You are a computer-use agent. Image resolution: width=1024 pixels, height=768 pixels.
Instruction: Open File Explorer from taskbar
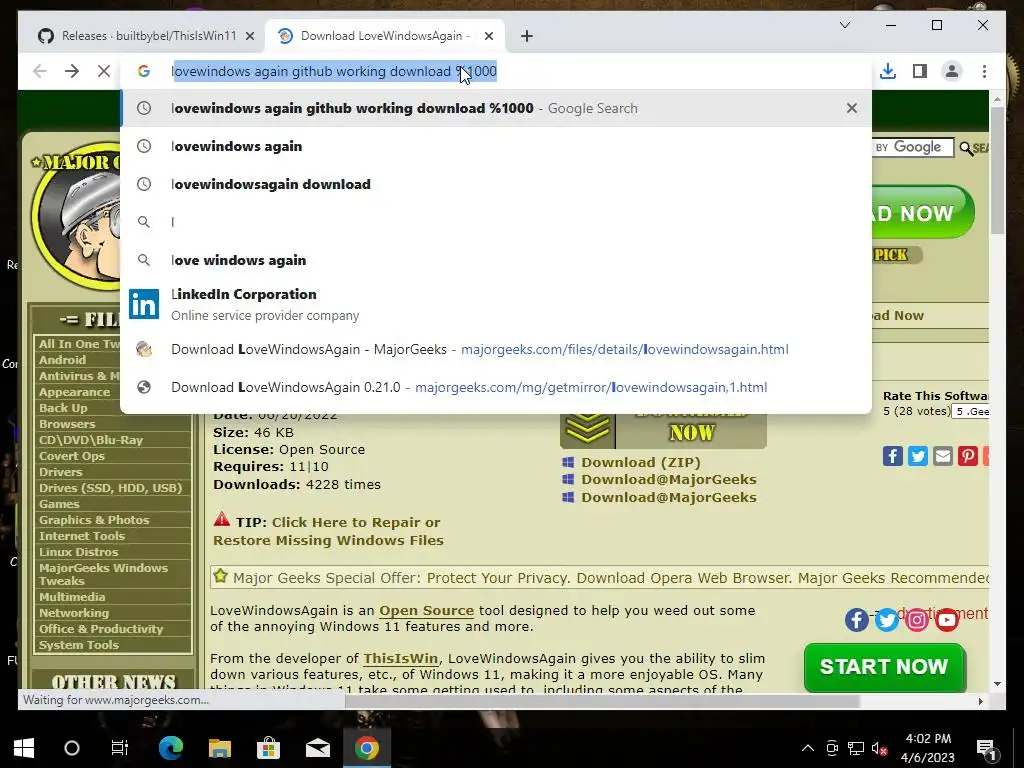pos(220,748)
